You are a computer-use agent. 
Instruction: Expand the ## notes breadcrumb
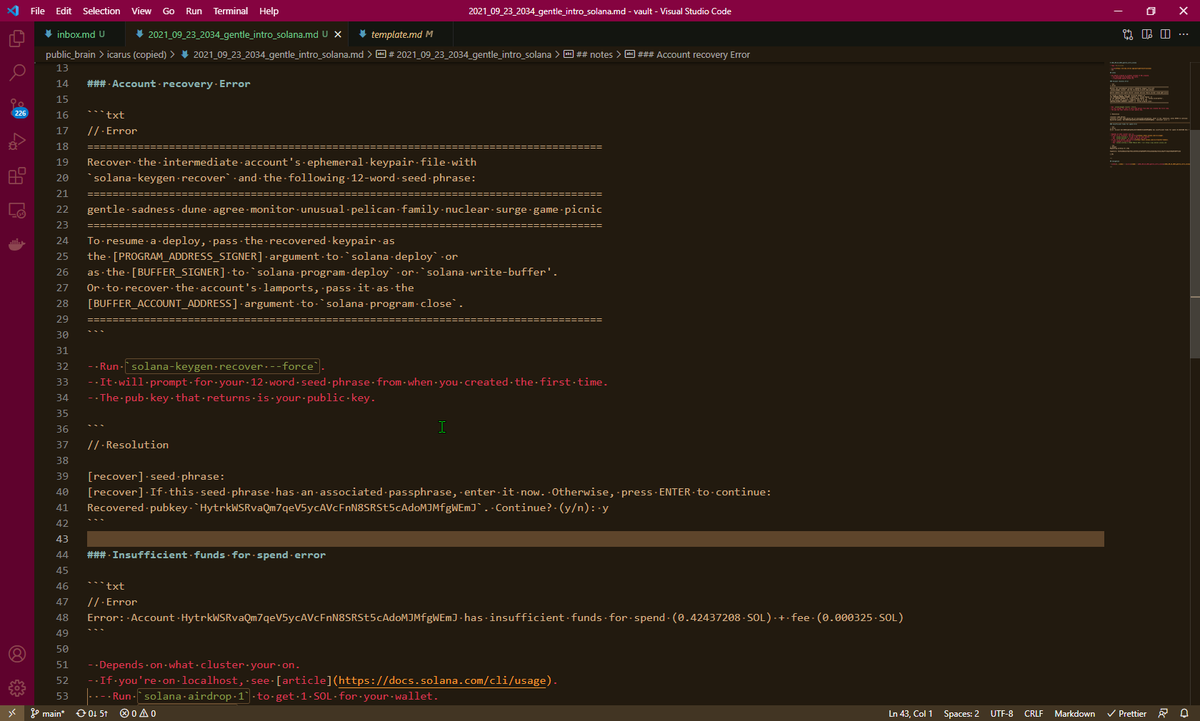(588, 54)
